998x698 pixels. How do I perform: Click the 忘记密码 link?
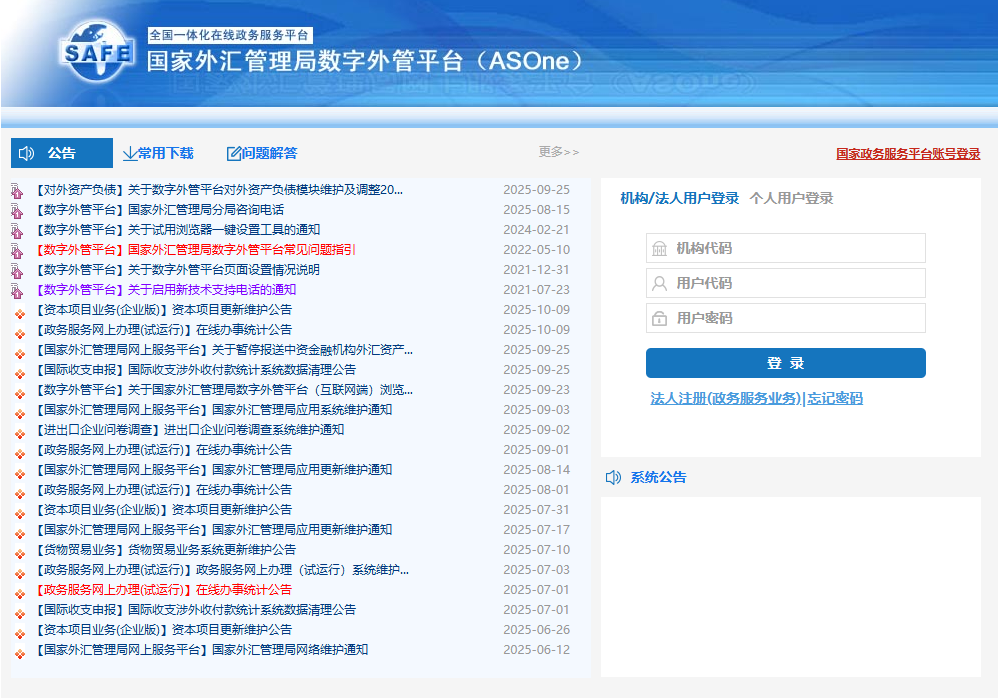835,398
